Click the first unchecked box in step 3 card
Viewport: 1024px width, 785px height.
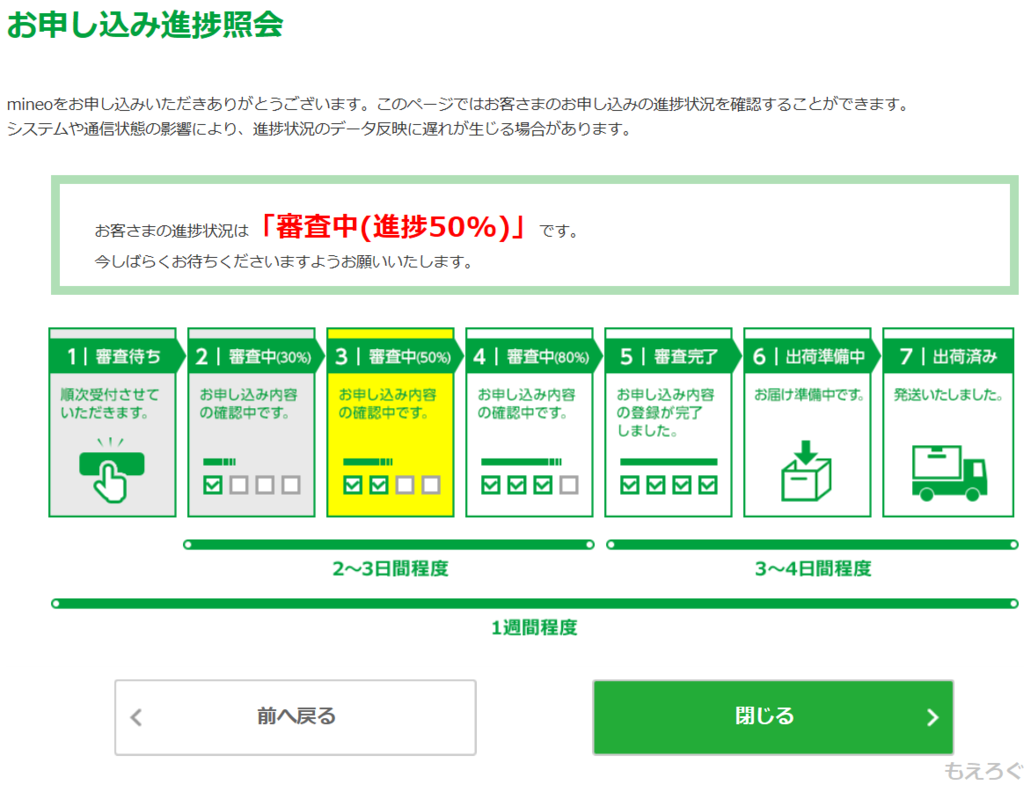tap(405, 485)
